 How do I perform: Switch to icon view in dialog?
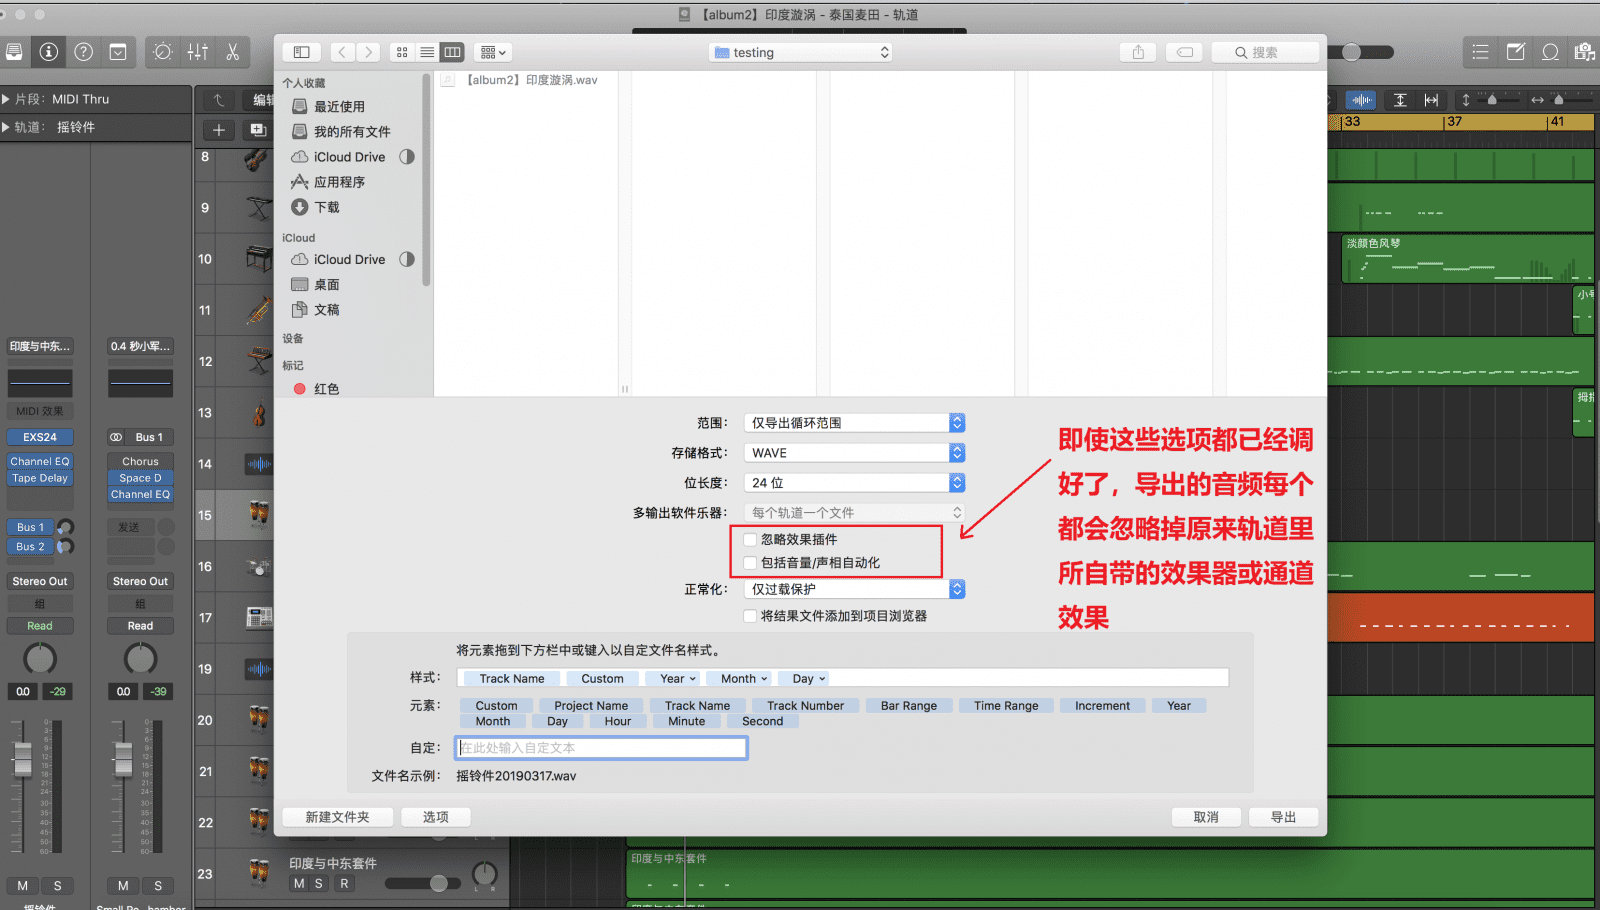tap(402, 52)
